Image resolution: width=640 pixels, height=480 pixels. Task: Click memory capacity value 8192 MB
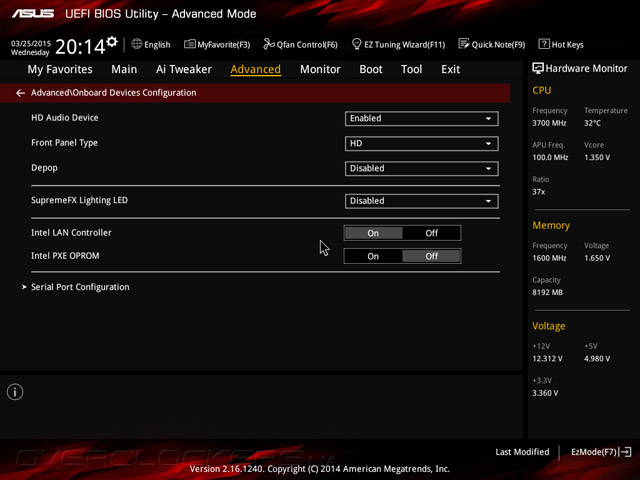pos(547,292)
